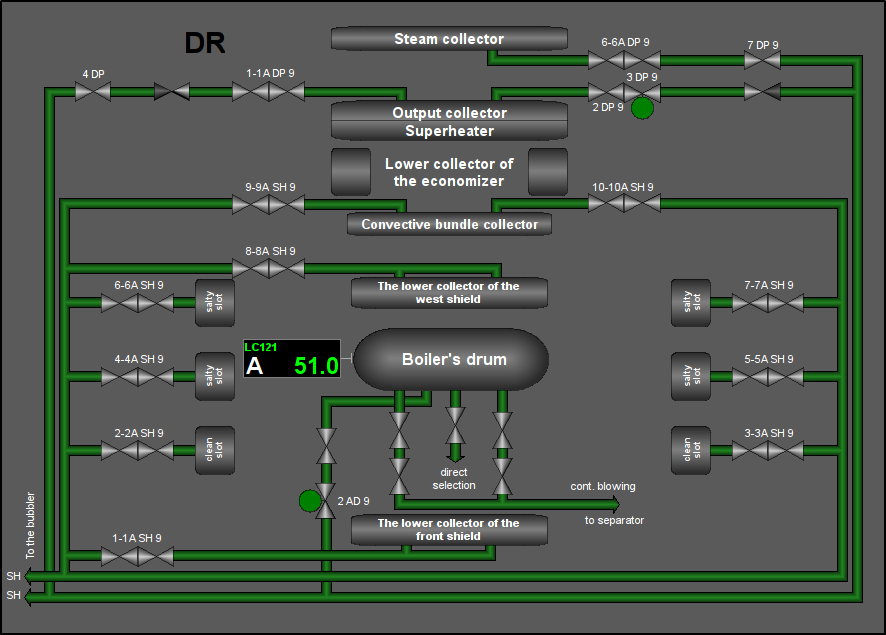The width and height of the screenshot is (886, 635).
Task: Select the Convective bundle collector
Action: [x=449, y=224]
